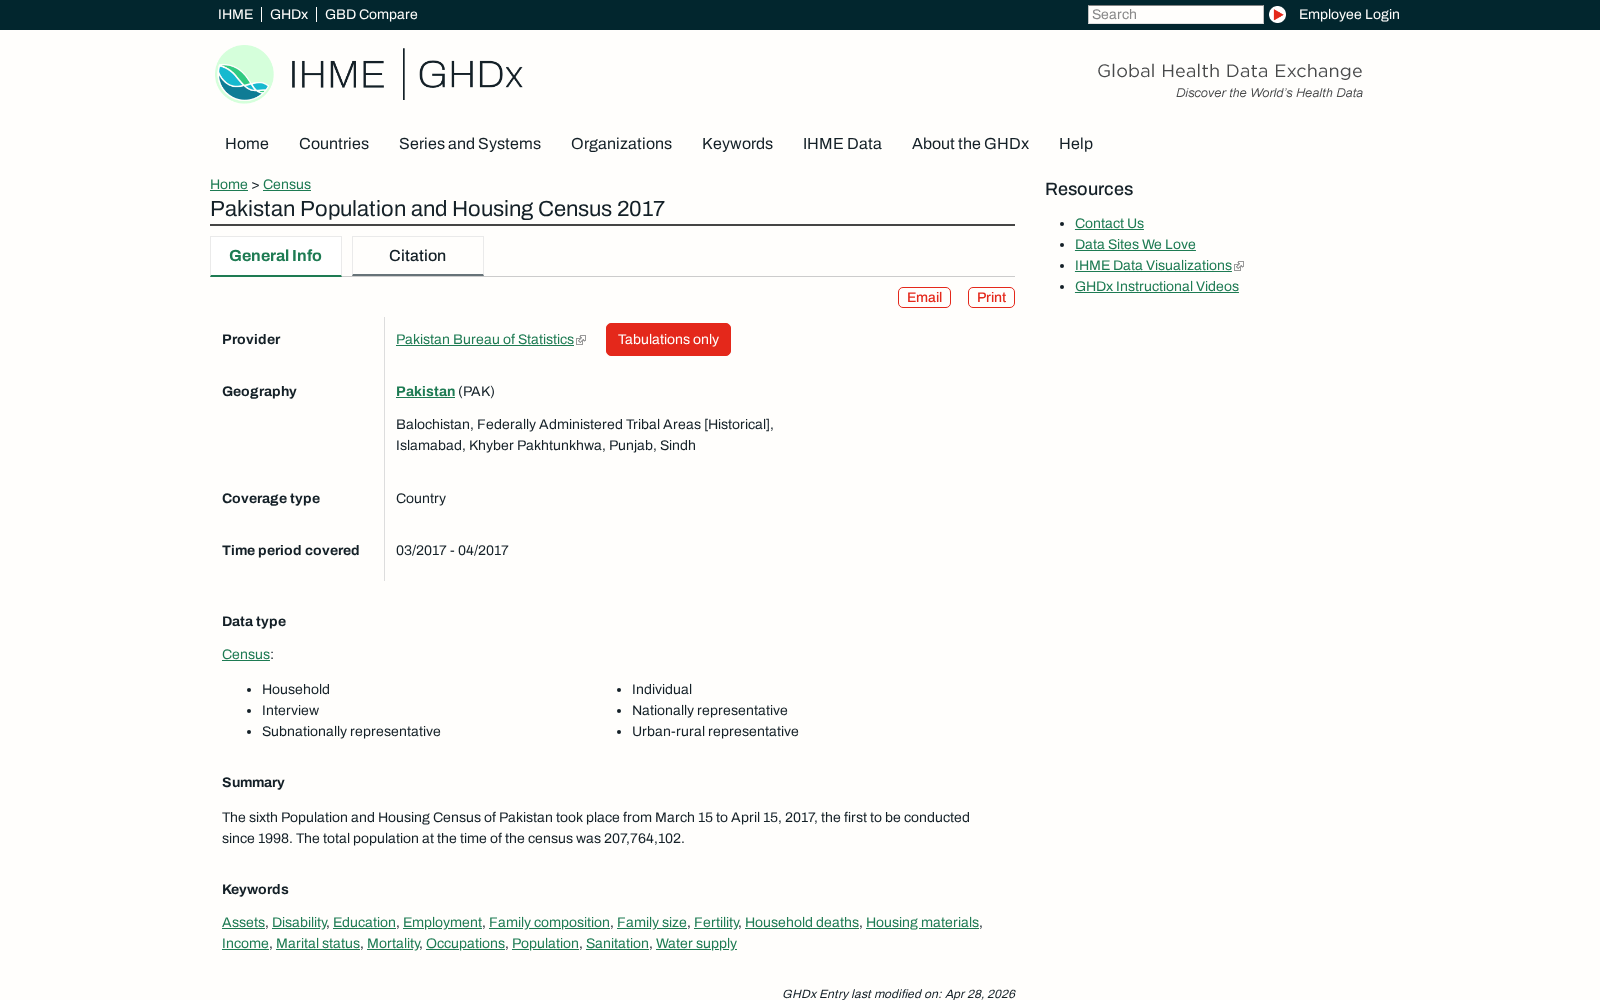Open the Assets keyword
Image resolution: width=1600 pixels, height=1000 pixels.
click(x=243, y=923)
